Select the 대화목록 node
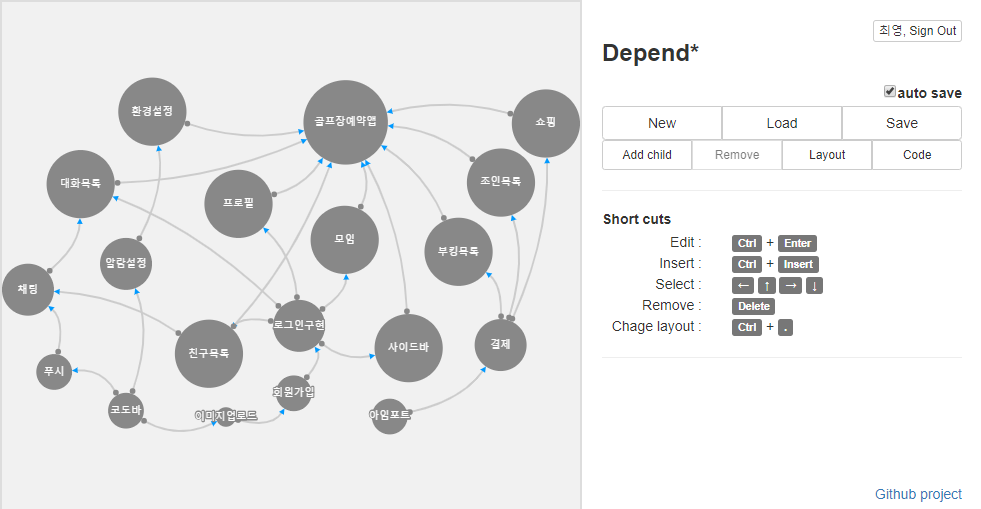Screen dimensions: 981x509 [80, 184]
